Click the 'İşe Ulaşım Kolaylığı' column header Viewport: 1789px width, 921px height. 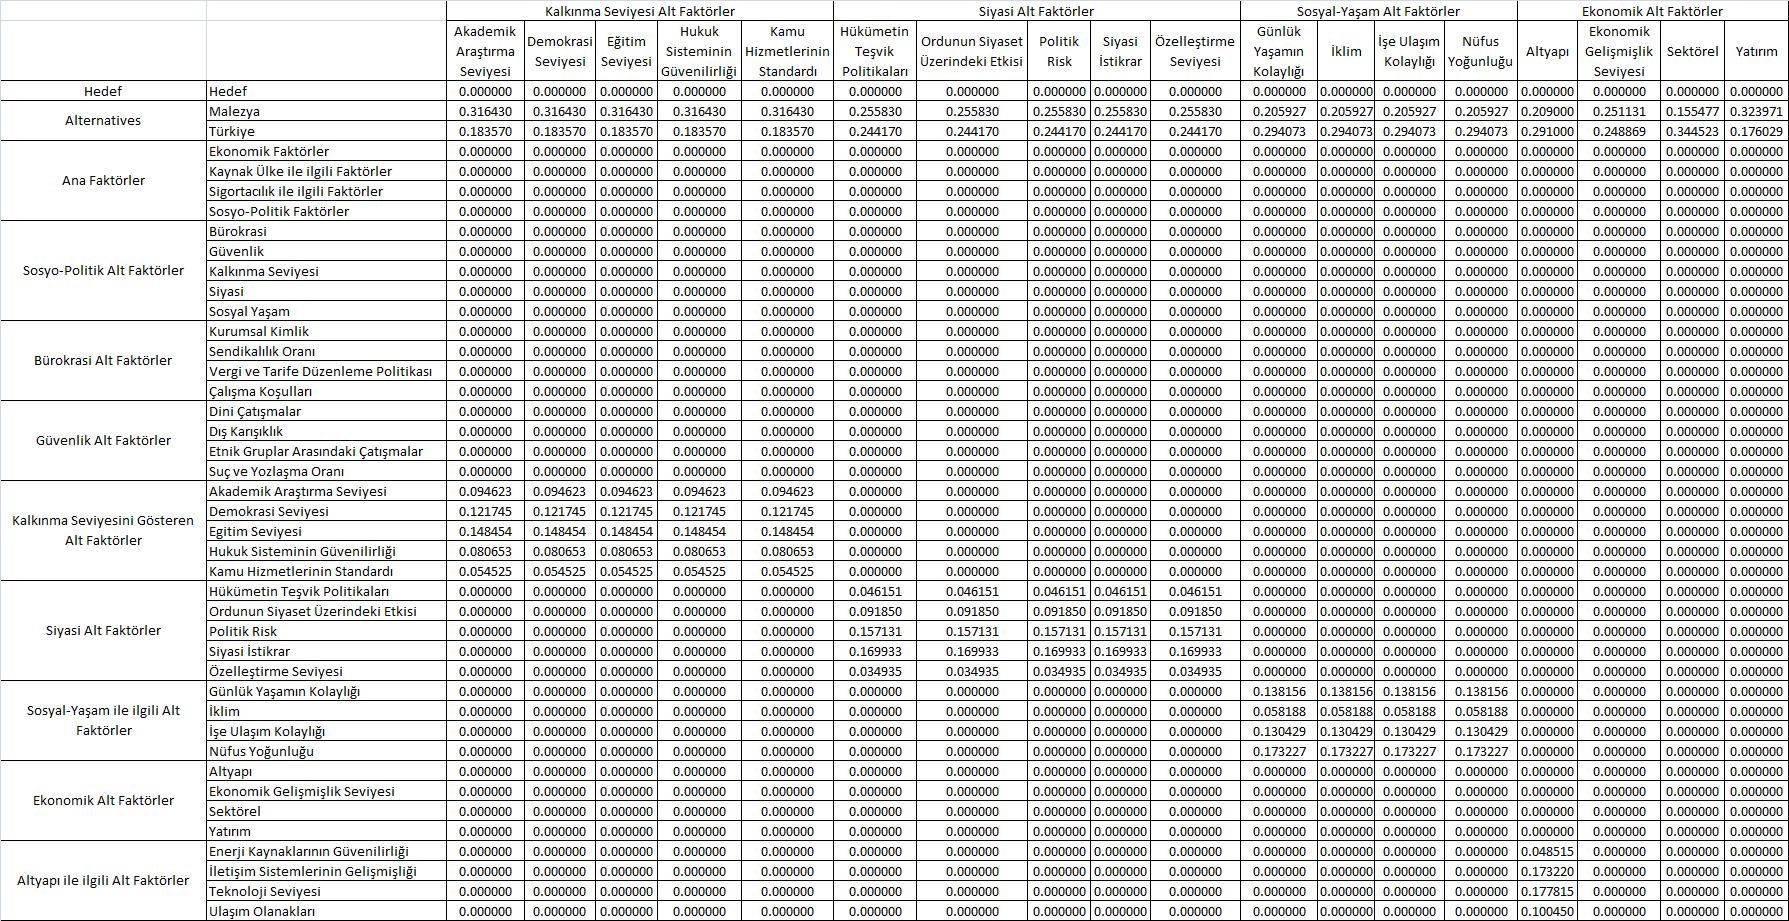click(x=1409, y=51)
